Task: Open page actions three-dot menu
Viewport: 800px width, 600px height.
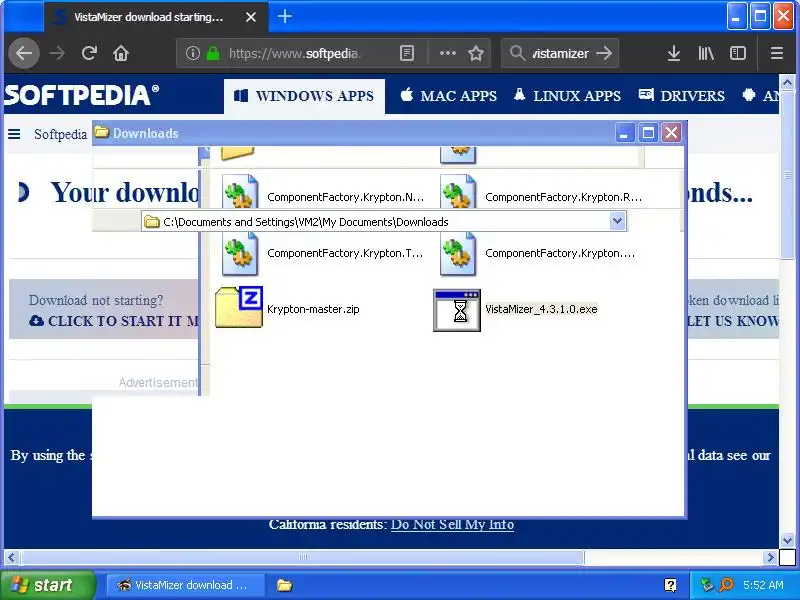Action: (x=447, y=53)
